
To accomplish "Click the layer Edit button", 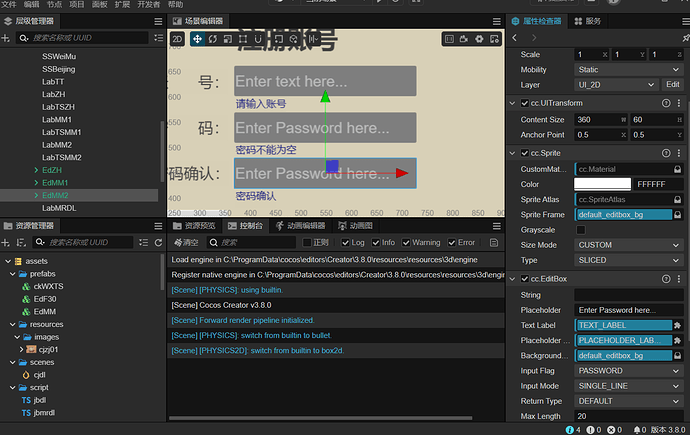I will pyautogui.click(x=672, y=84).
